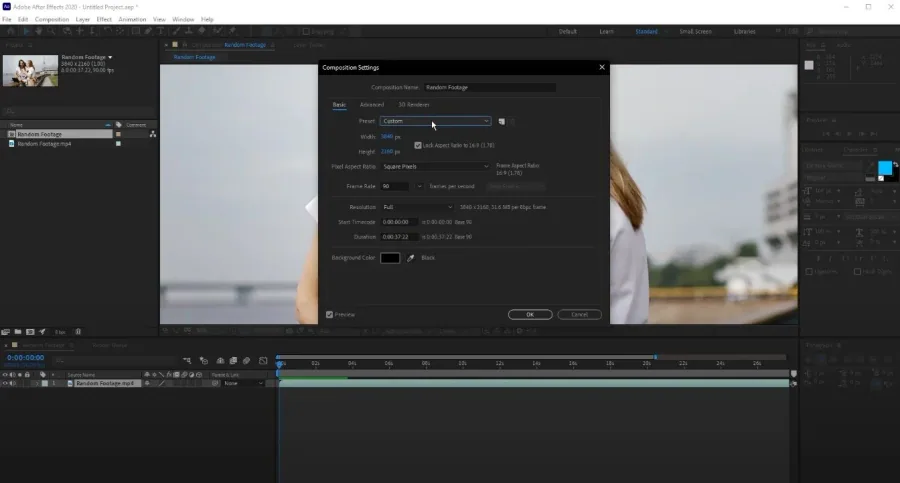The image size is (900, 483).
Task: Select the Horizontal Type tool
Action: pyautogui.click(x=160, y=31)
